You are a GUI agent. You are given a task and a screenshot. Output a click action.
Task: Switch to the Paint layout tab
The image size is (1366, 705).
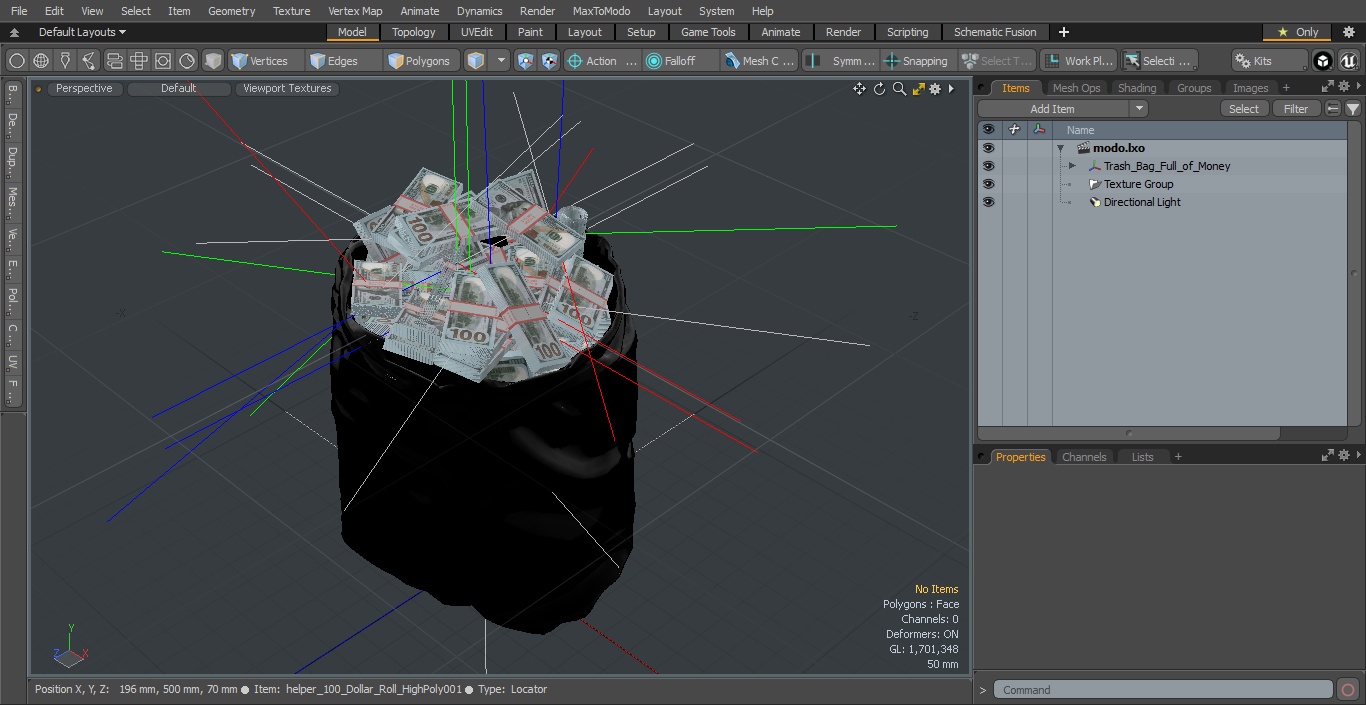coord(530,32)
